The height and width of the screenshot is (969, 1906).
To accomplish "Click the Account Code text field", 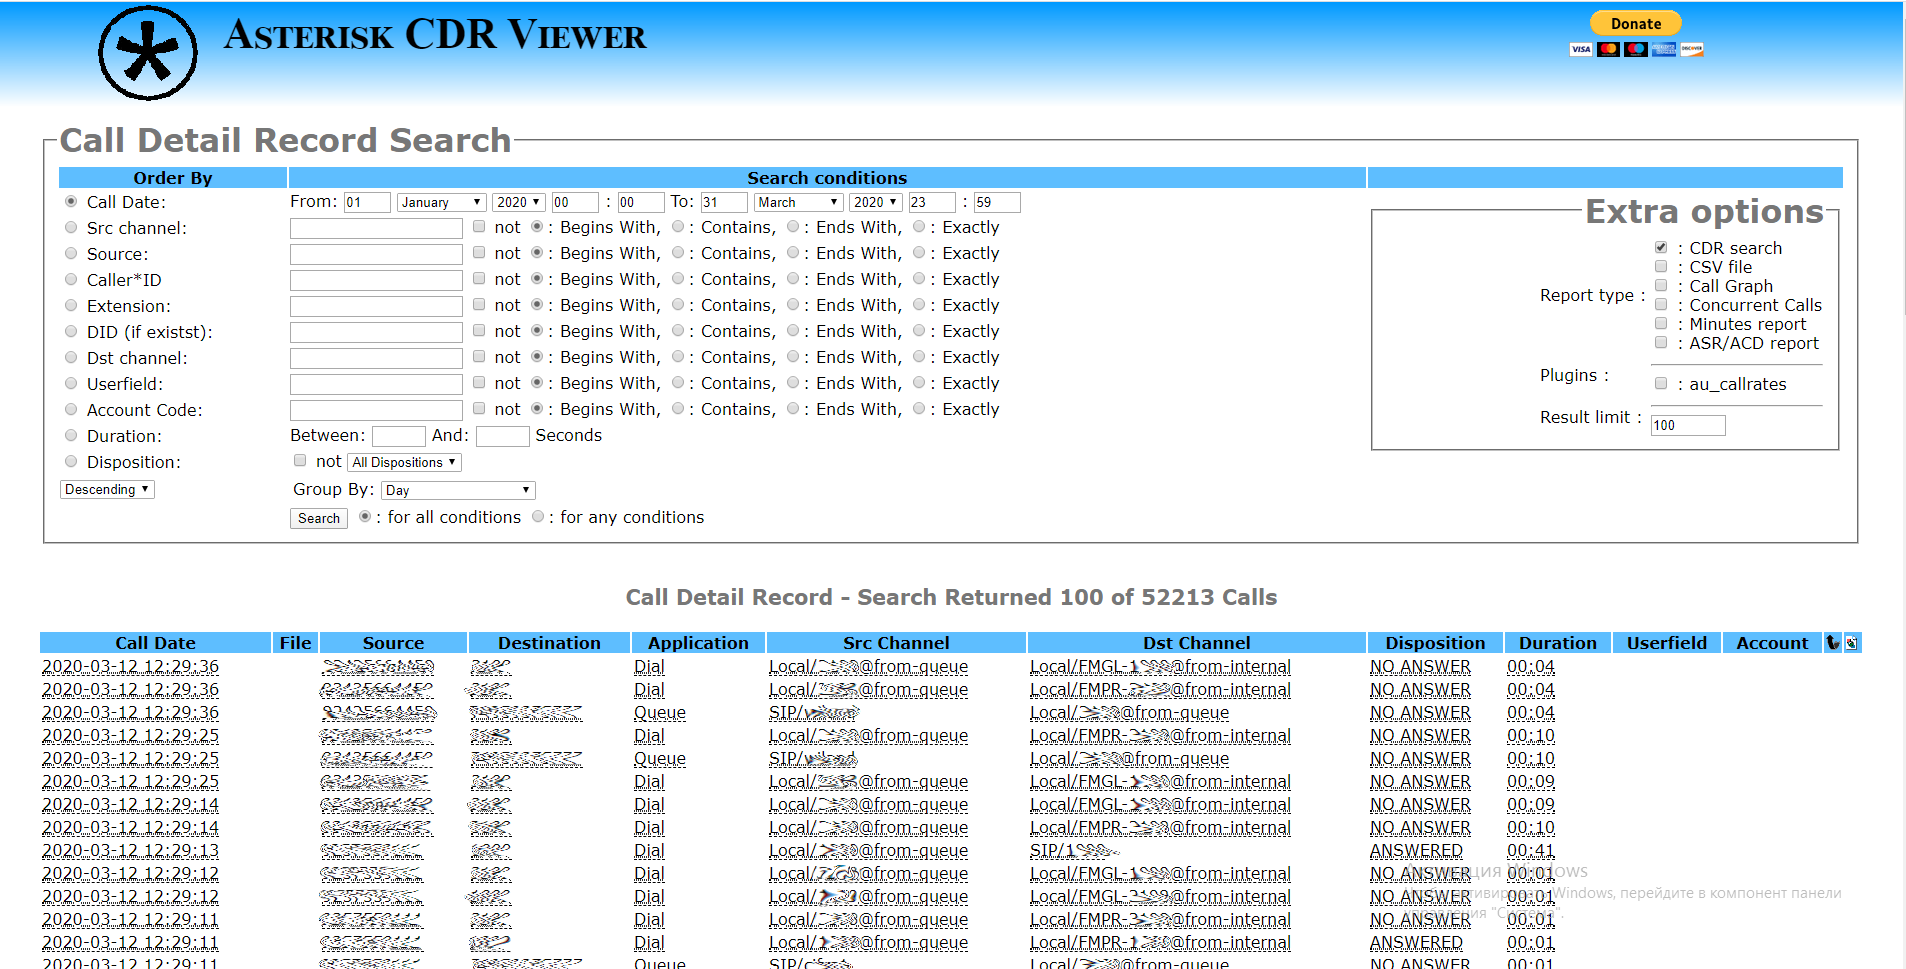I will pos(376,410).
